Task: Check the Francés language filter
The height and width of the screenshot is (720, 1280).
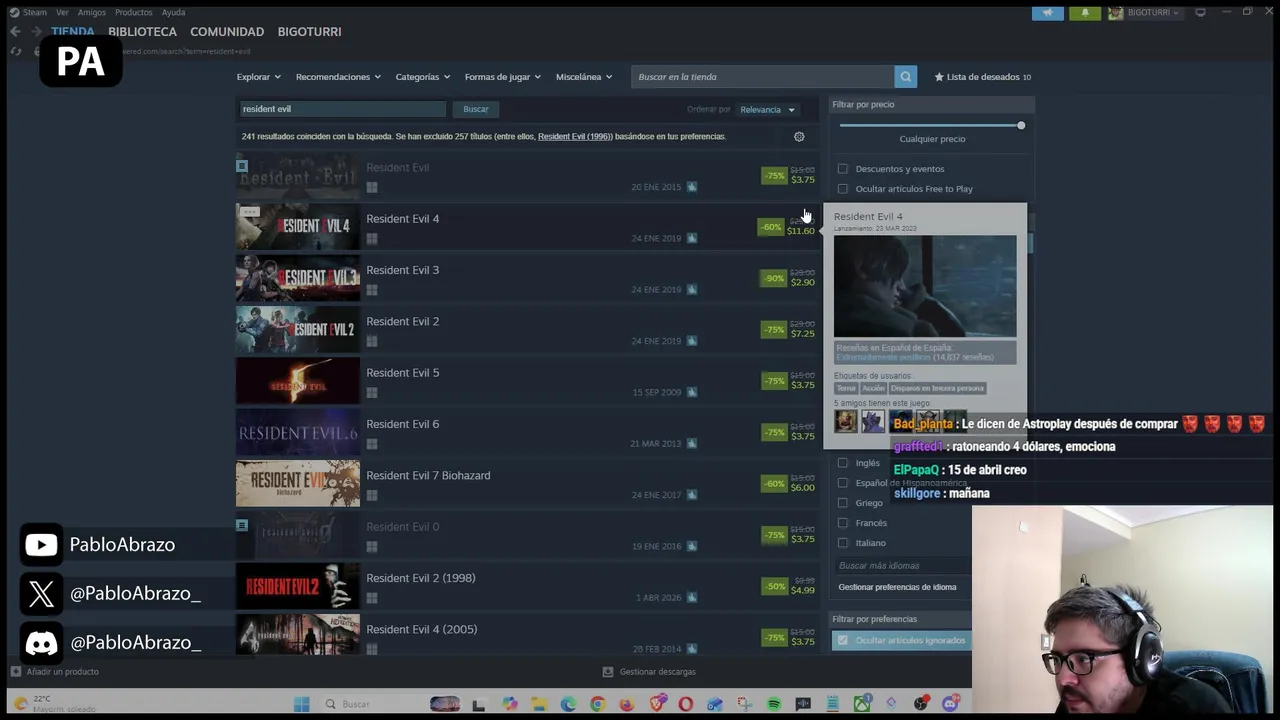Action: click(x=843, y=523)
